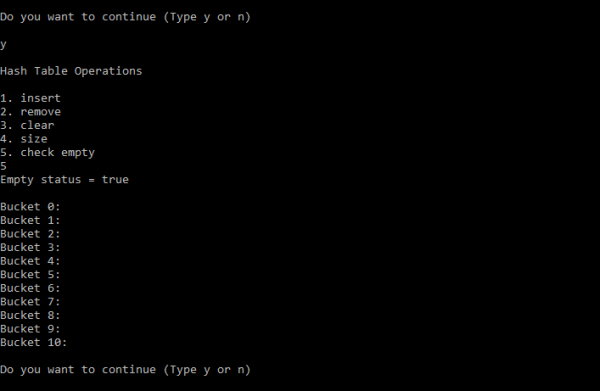Click the typed 'y' response line
The width and height of the screenshot is (600, 391).
tap(3, 45)
